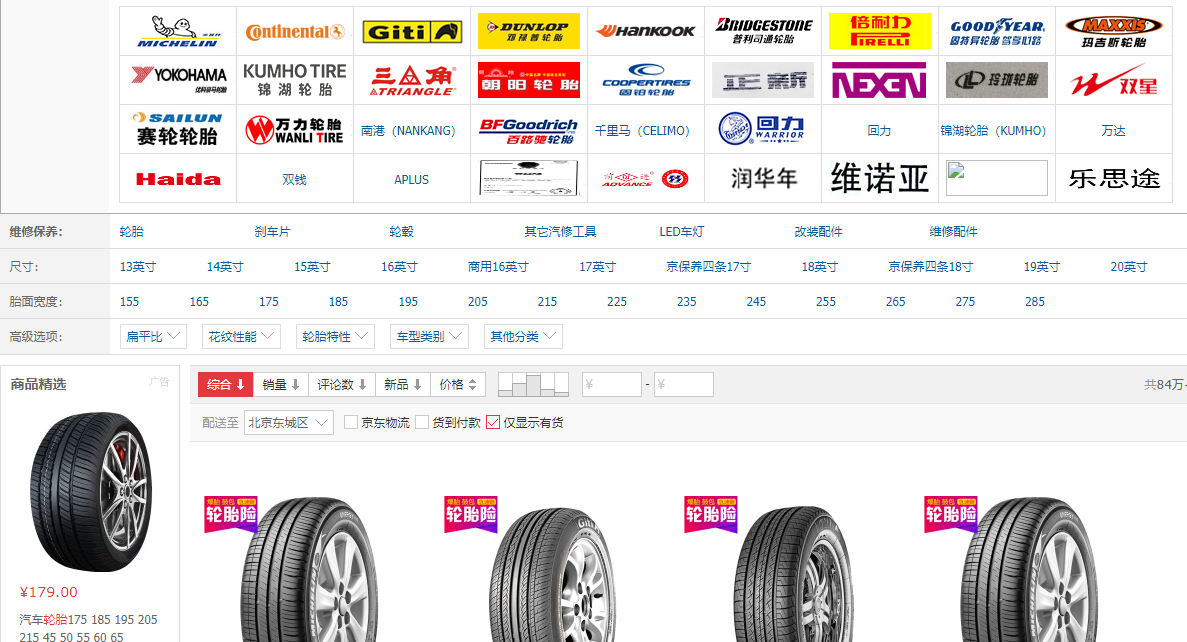The height and width of the screenshot is (642, 1187).
Task: Filter by 京保养四条17寸 size
Action: [x=709, y=266]
